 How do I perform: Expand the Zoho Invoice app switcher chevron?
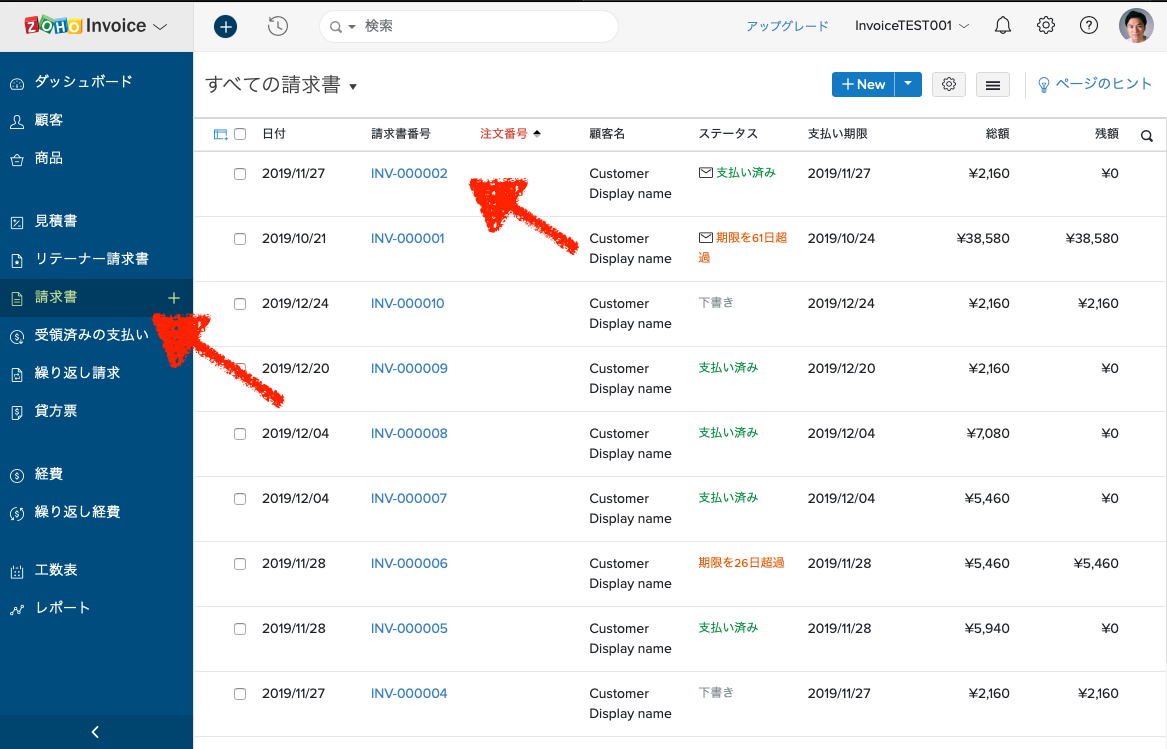click(160, 27)
